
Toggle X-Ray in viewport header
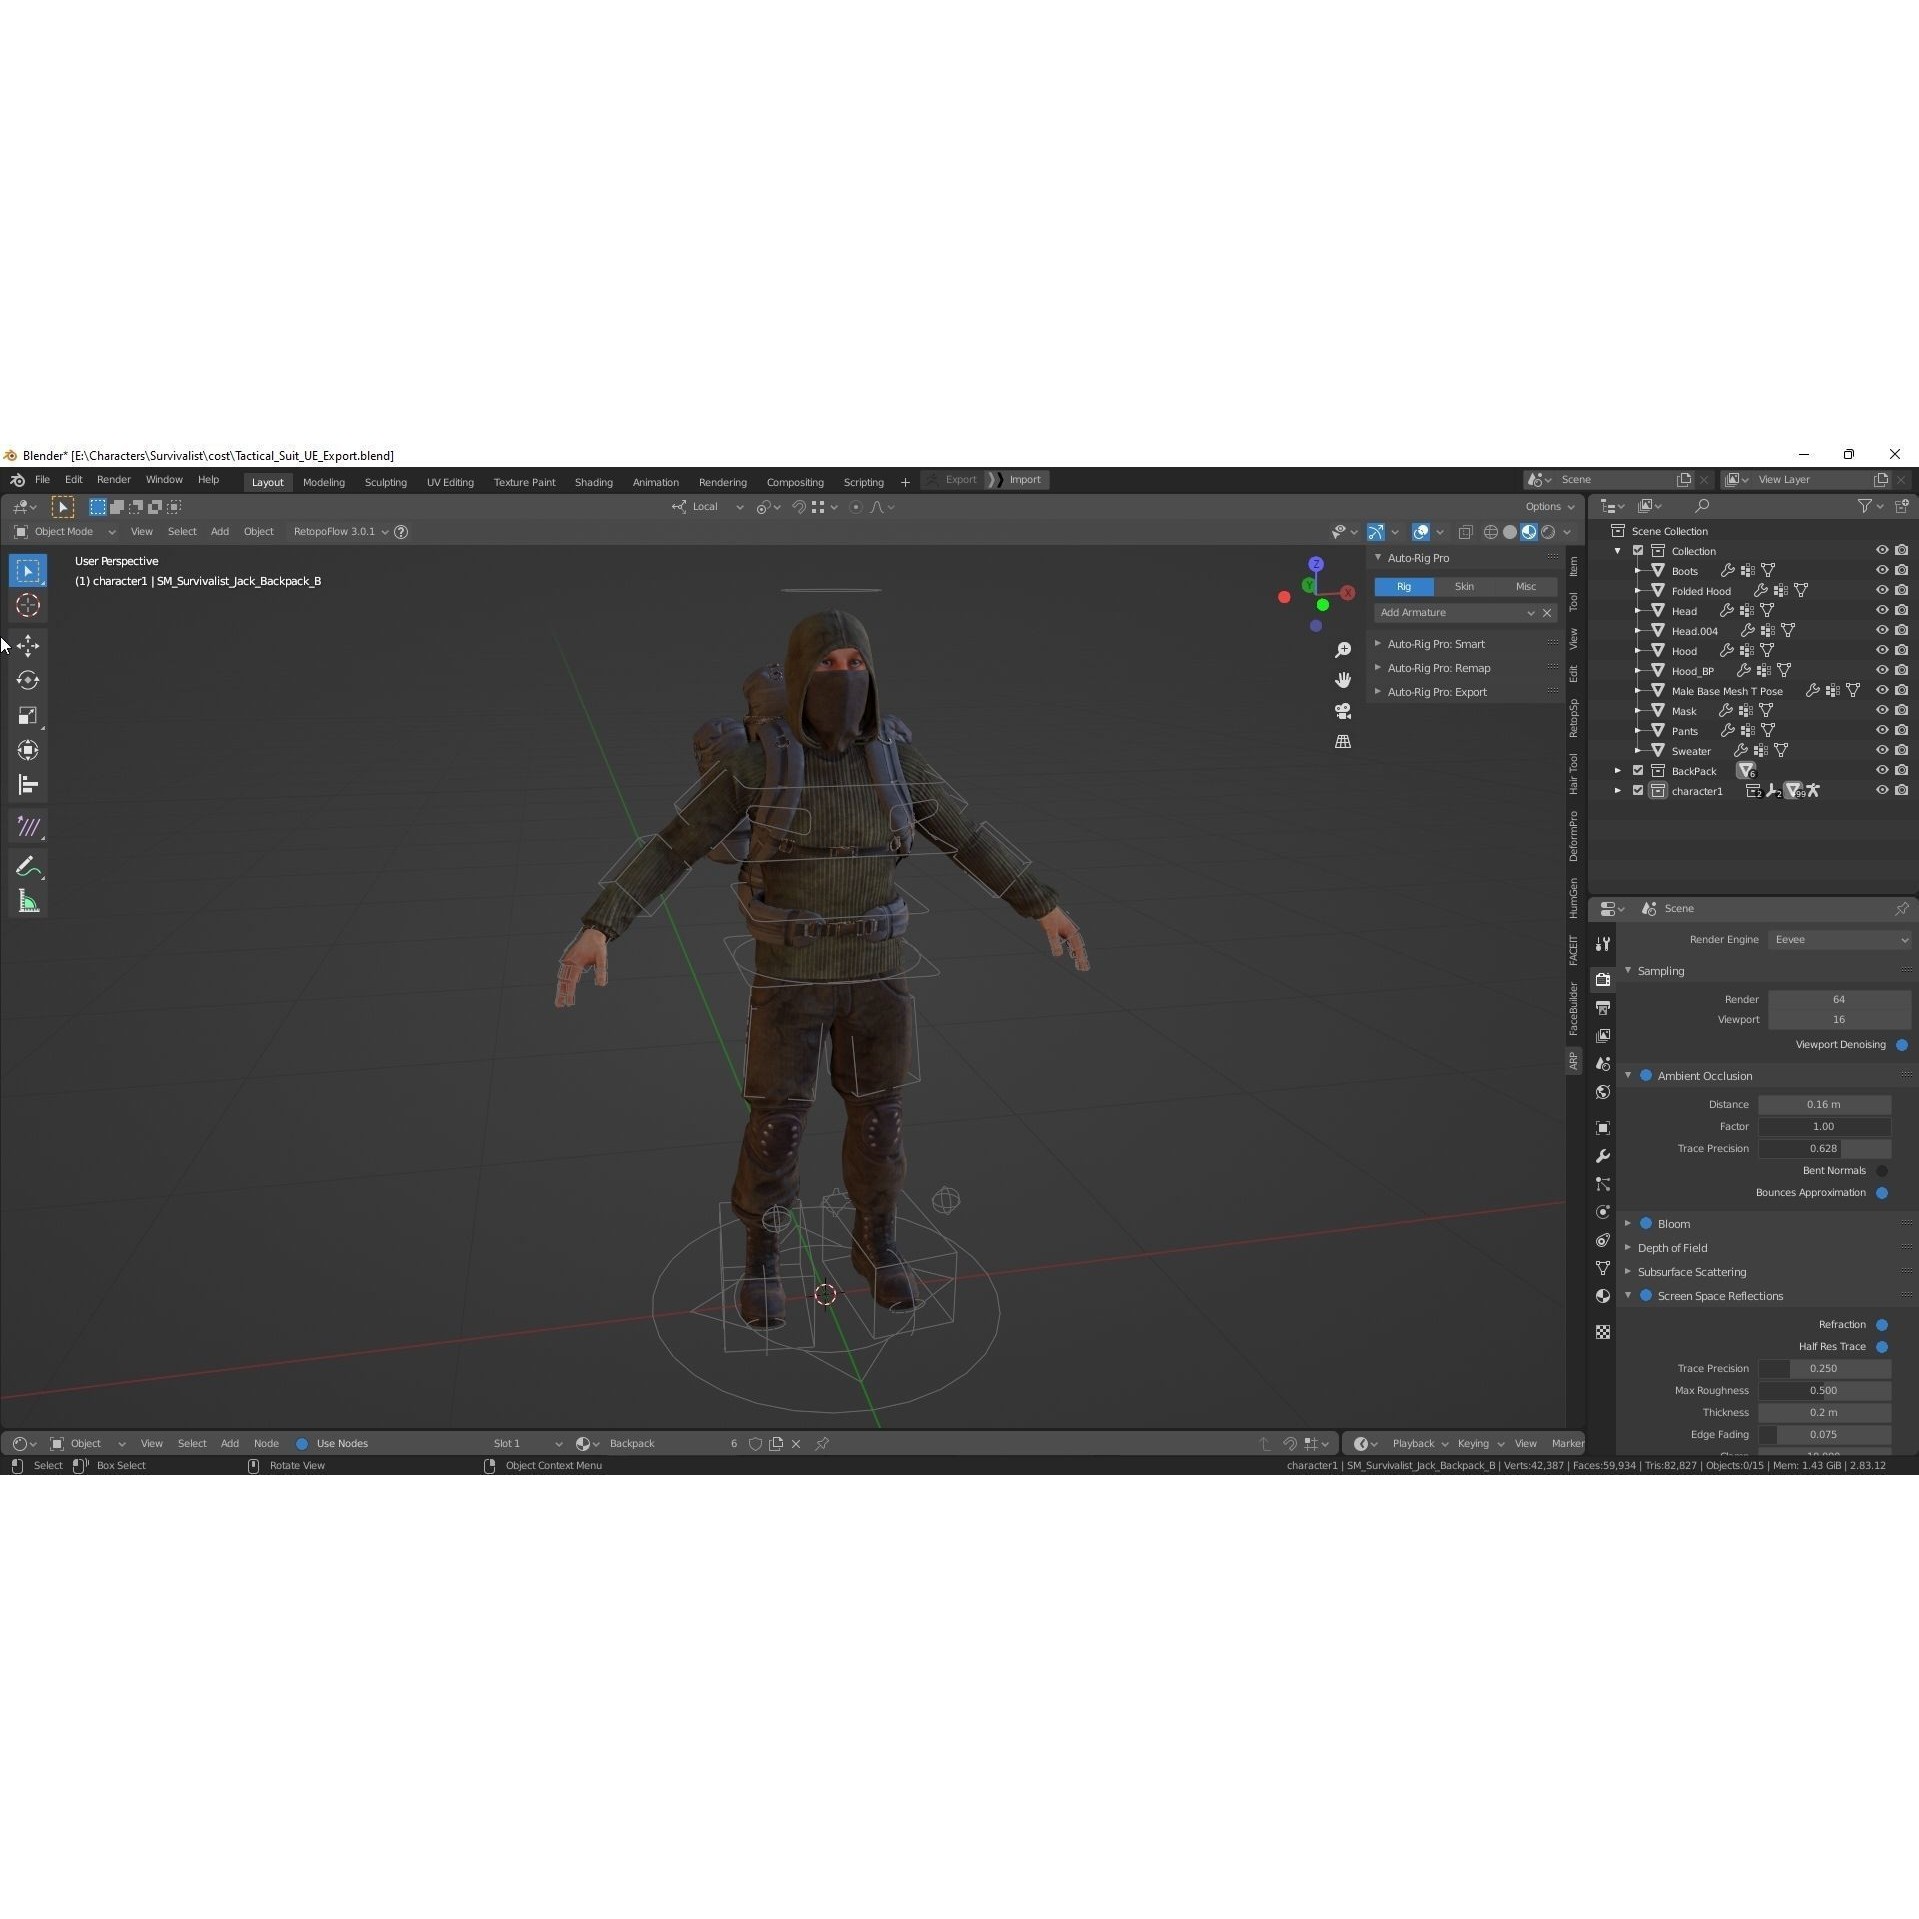click(1466, 532)
